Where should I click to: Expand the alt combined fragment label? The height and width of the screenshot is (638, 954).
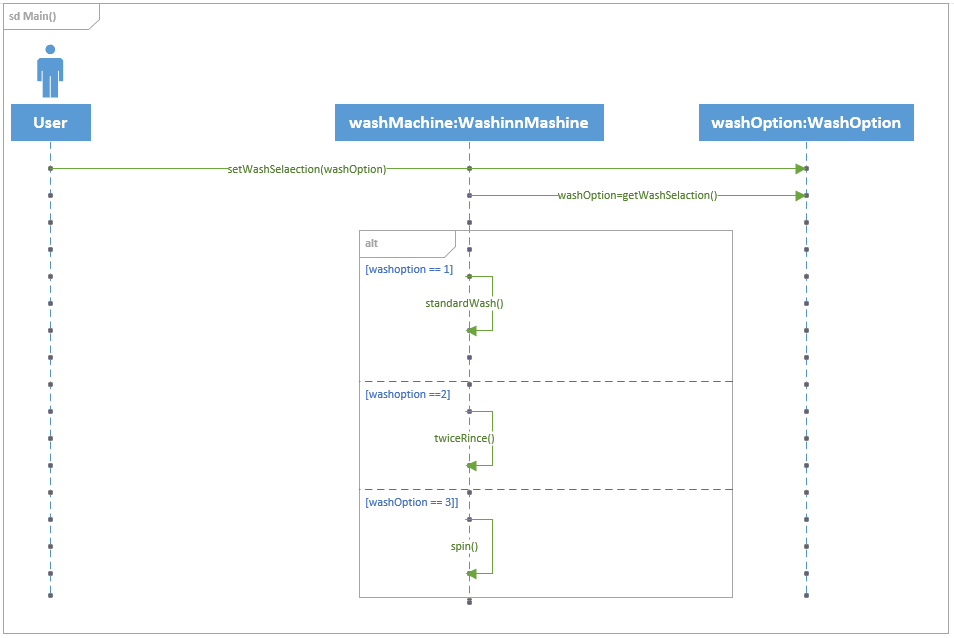coord(371,241)
